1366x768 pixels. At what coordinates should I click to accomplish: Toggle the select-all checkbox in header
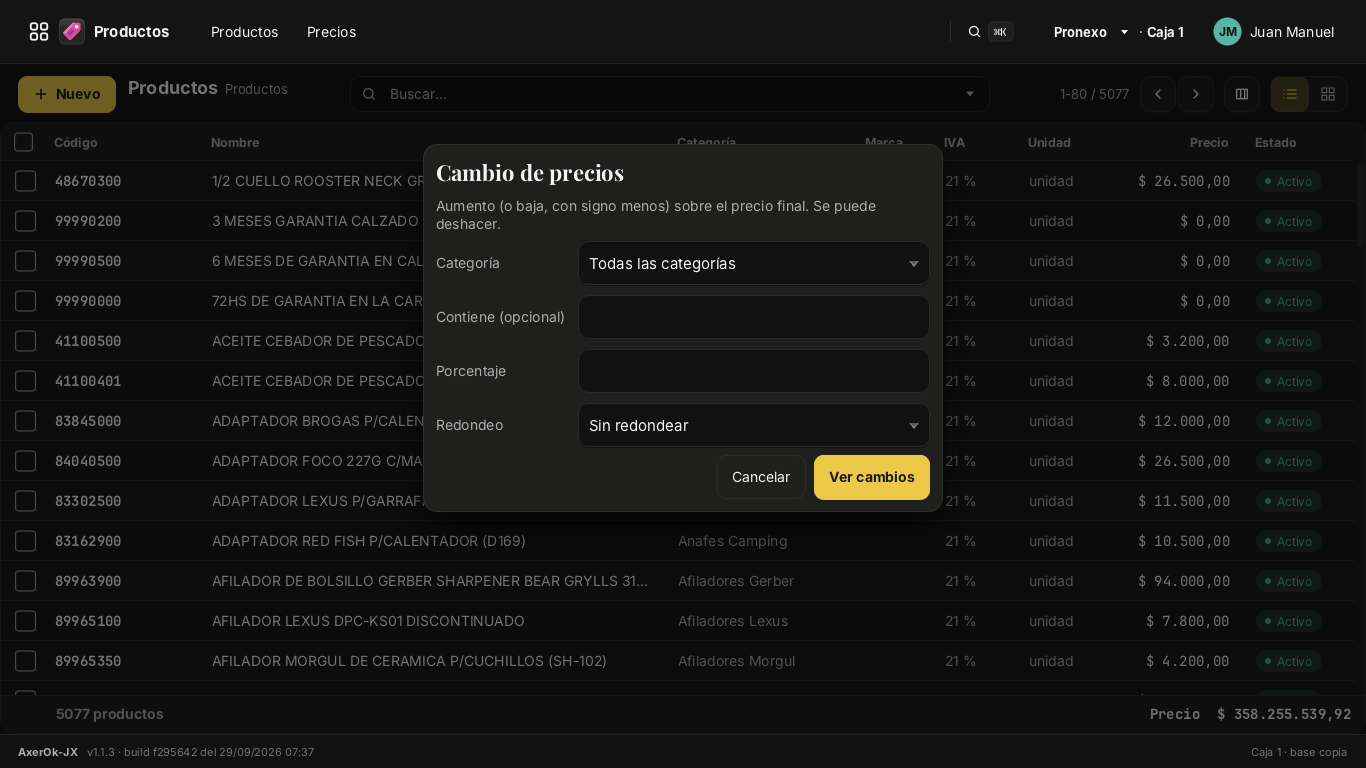click(24, 142)
